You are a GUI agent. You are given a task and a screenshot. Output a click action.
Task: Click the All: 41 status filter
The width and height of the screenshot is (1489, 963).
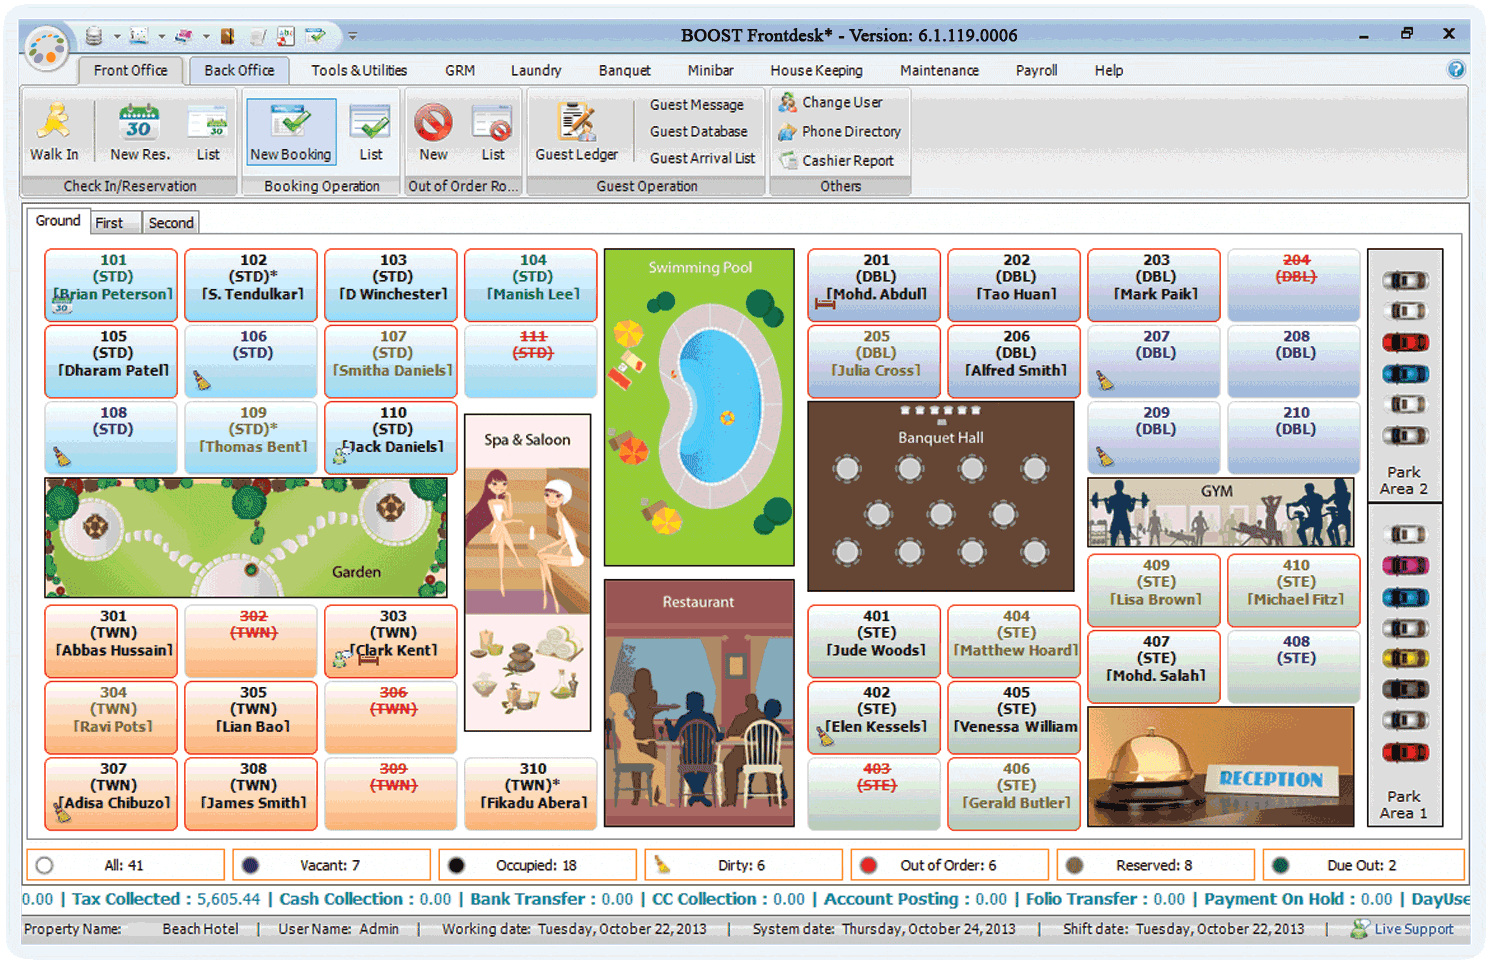pyautogui.click(x=125, y=865)
